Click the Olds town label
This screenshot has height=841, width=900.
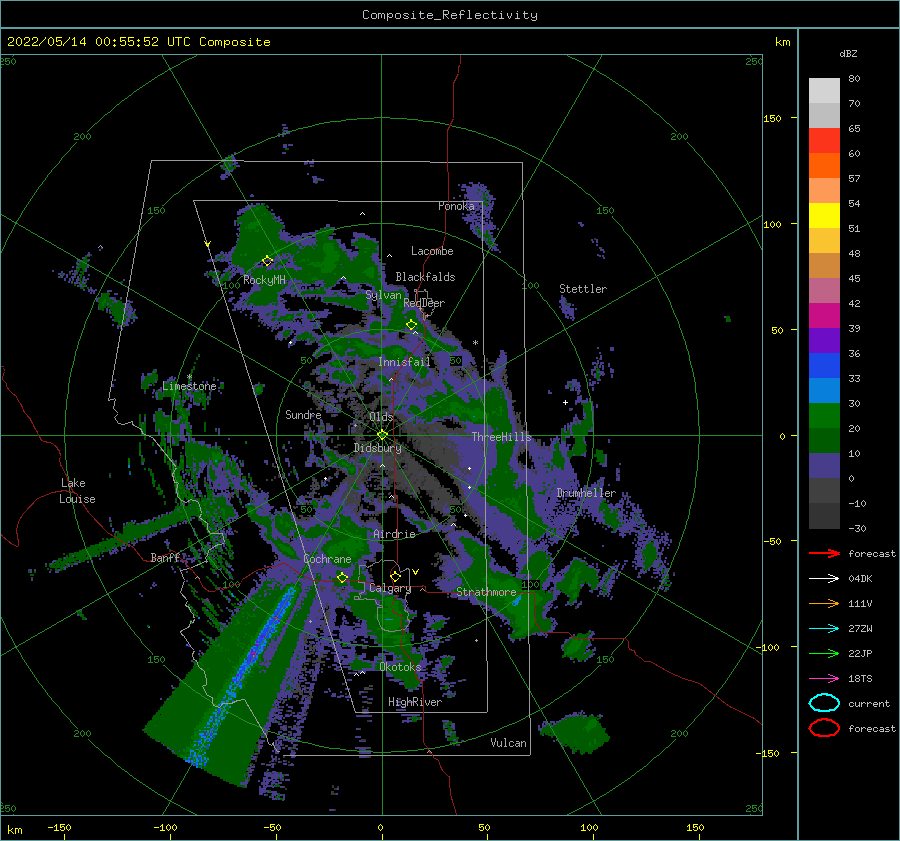click(381, 416)
